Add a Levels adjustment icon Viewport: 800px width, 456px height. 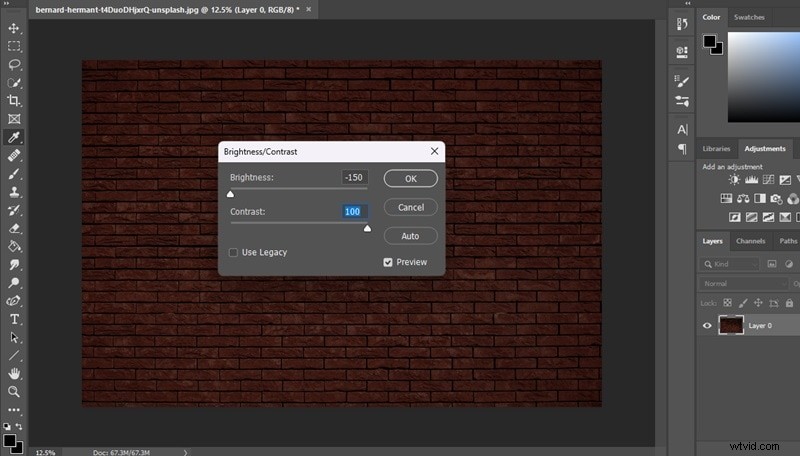[752, 180]
